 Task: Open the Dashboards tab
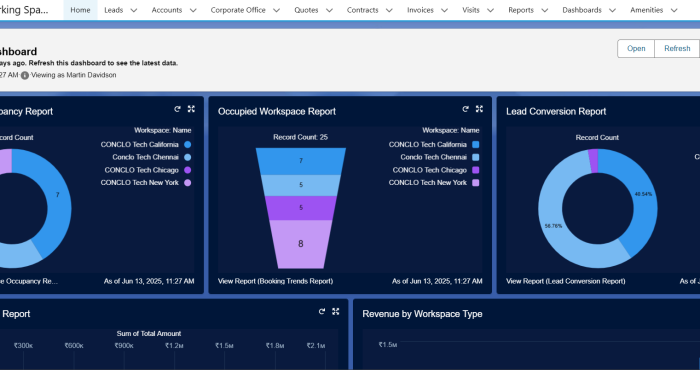coord(582,10)
